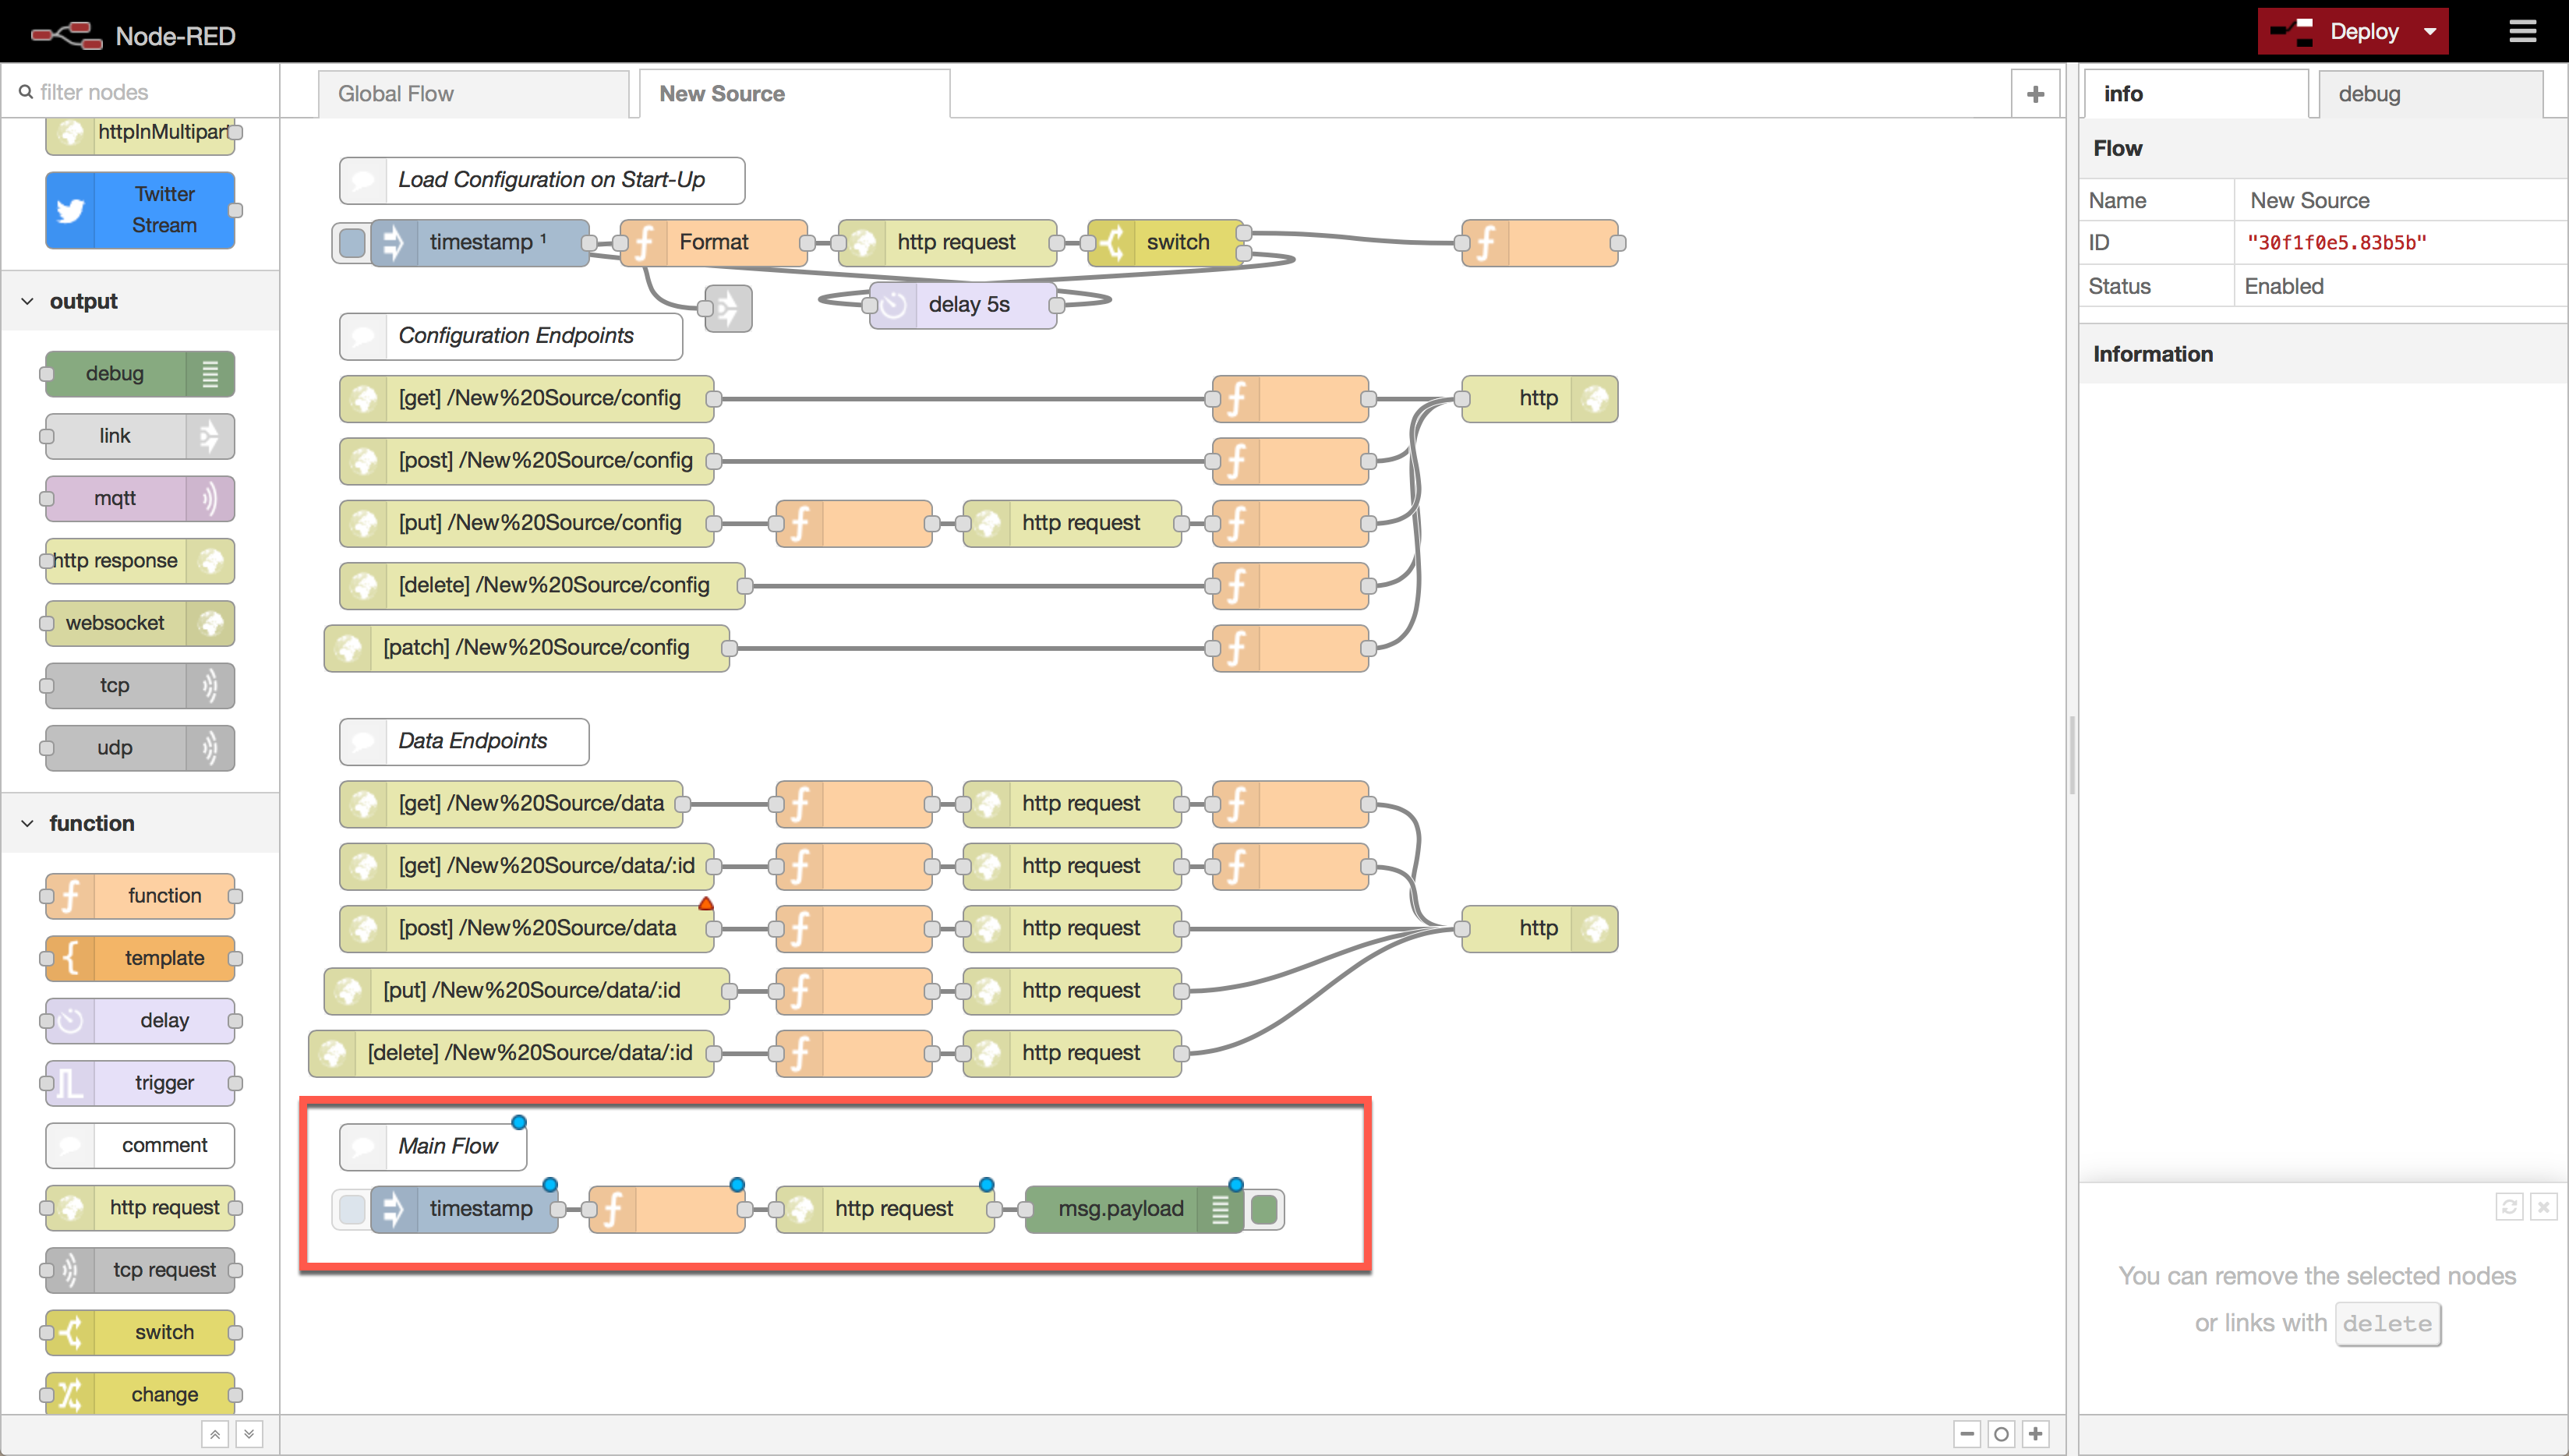
Task: Select the [get] /New%20Source/data/:id node
Action: coord(527,866)
